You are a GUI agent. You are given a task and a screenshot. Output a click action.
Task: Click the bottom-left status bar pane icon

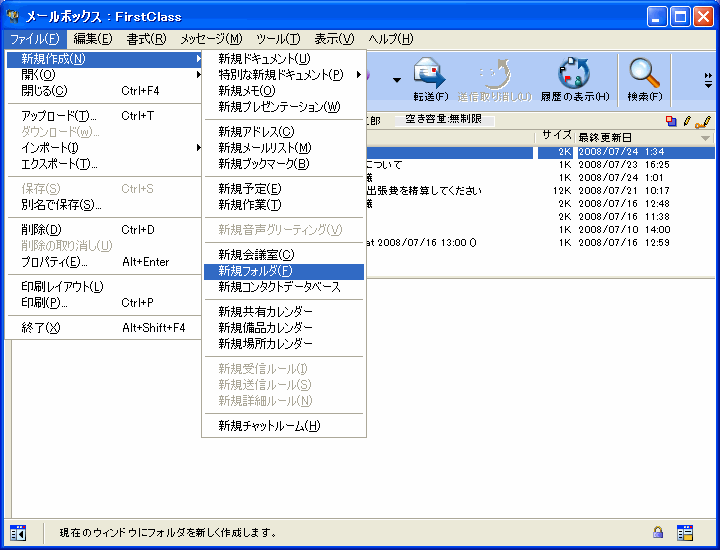point(18,532)
